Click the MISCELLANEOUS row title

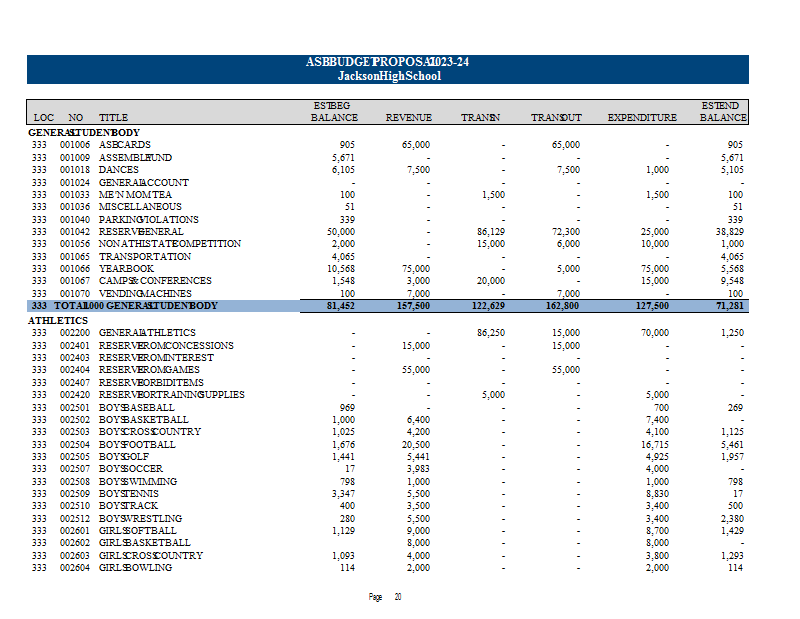point(140,207)
